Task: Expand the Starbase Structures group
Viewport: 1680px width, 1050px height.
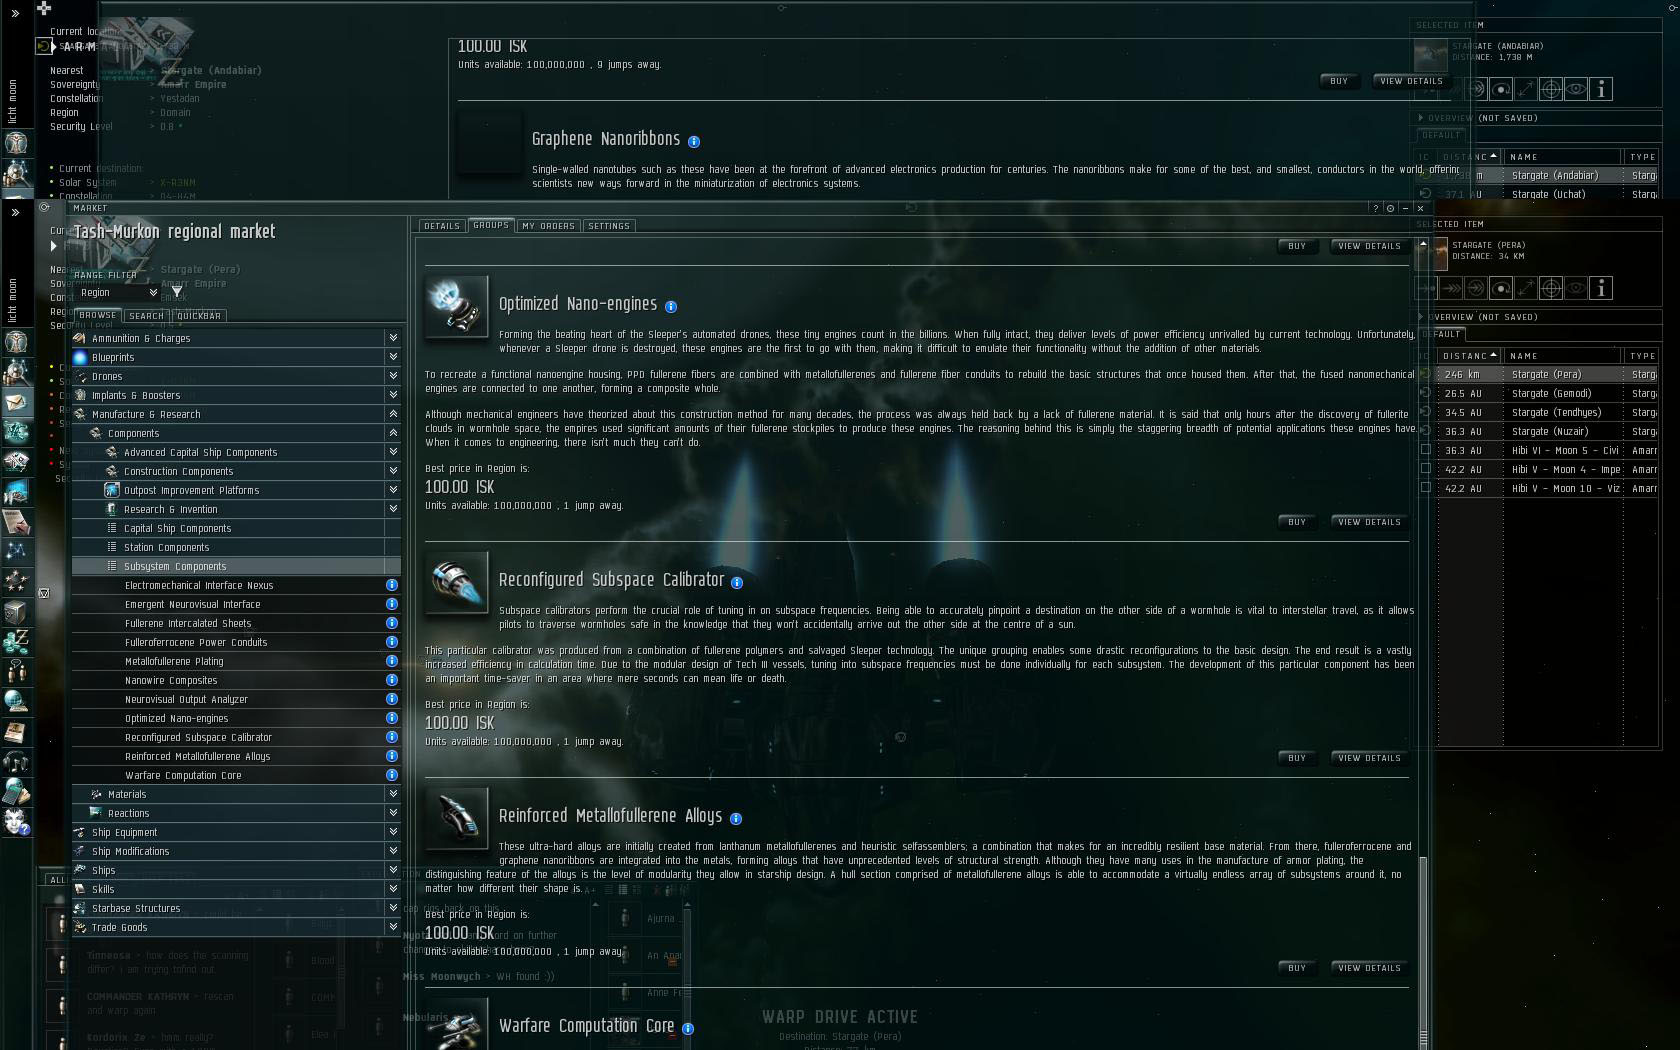Action: coord(393,908)
